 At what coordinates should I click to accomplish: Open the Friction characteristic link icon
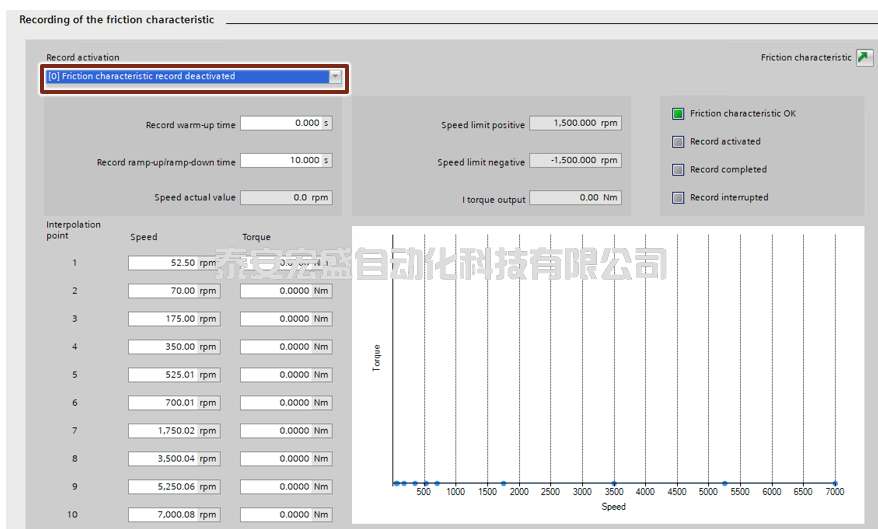[864, 58]
